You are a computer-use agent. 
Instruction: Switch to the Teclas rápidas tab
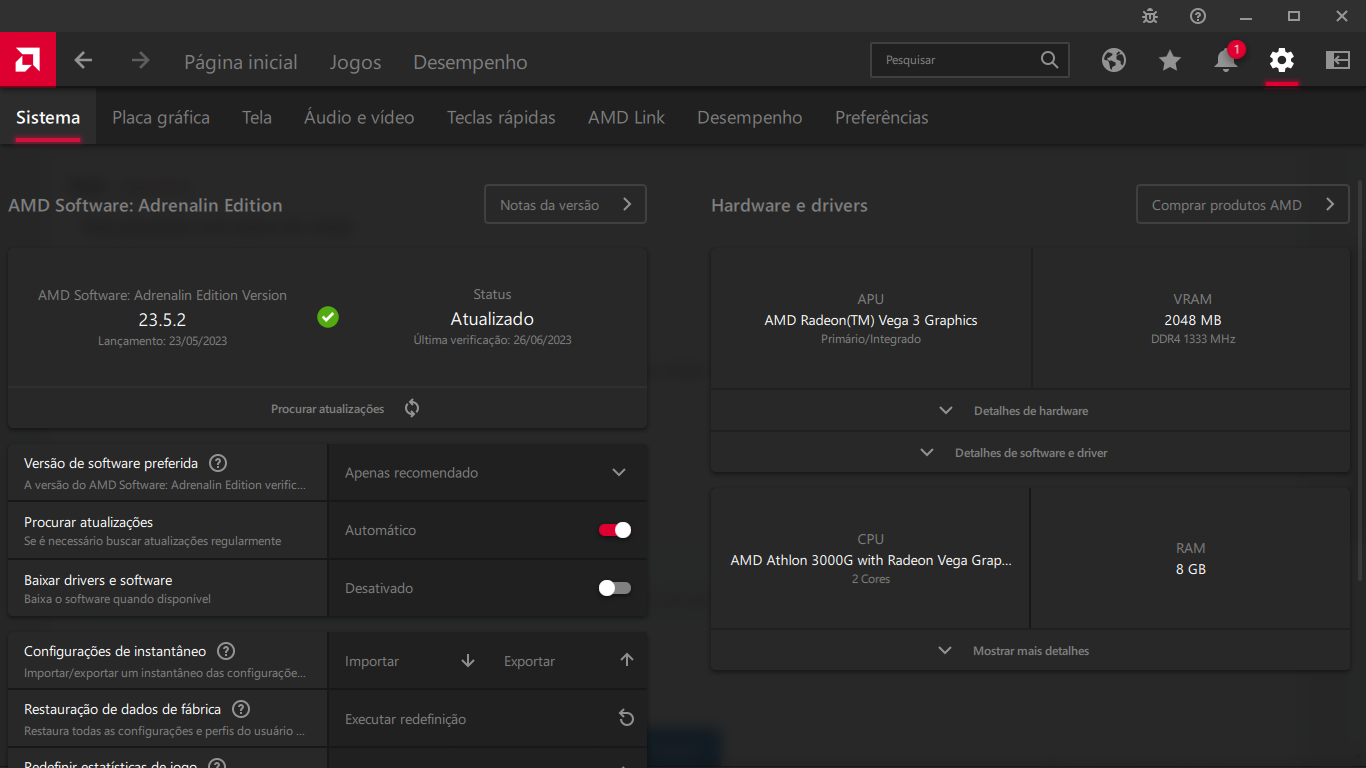[501, 117]
